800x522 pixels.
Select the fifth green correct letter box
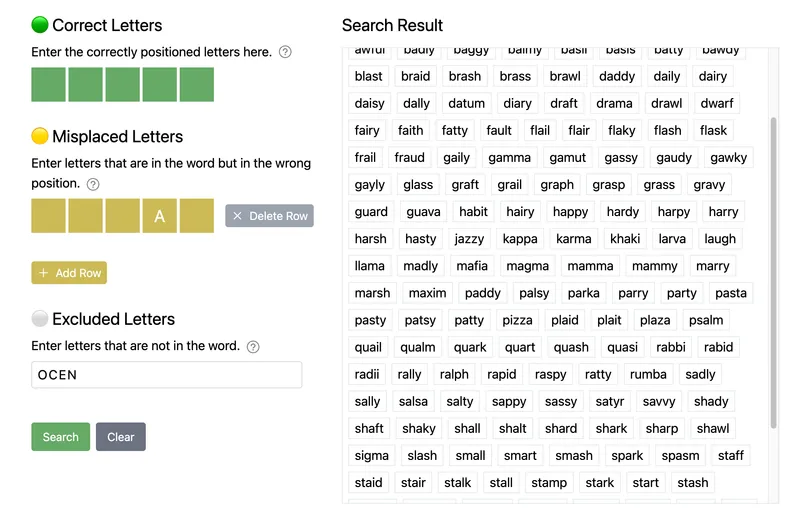[197, 85]
